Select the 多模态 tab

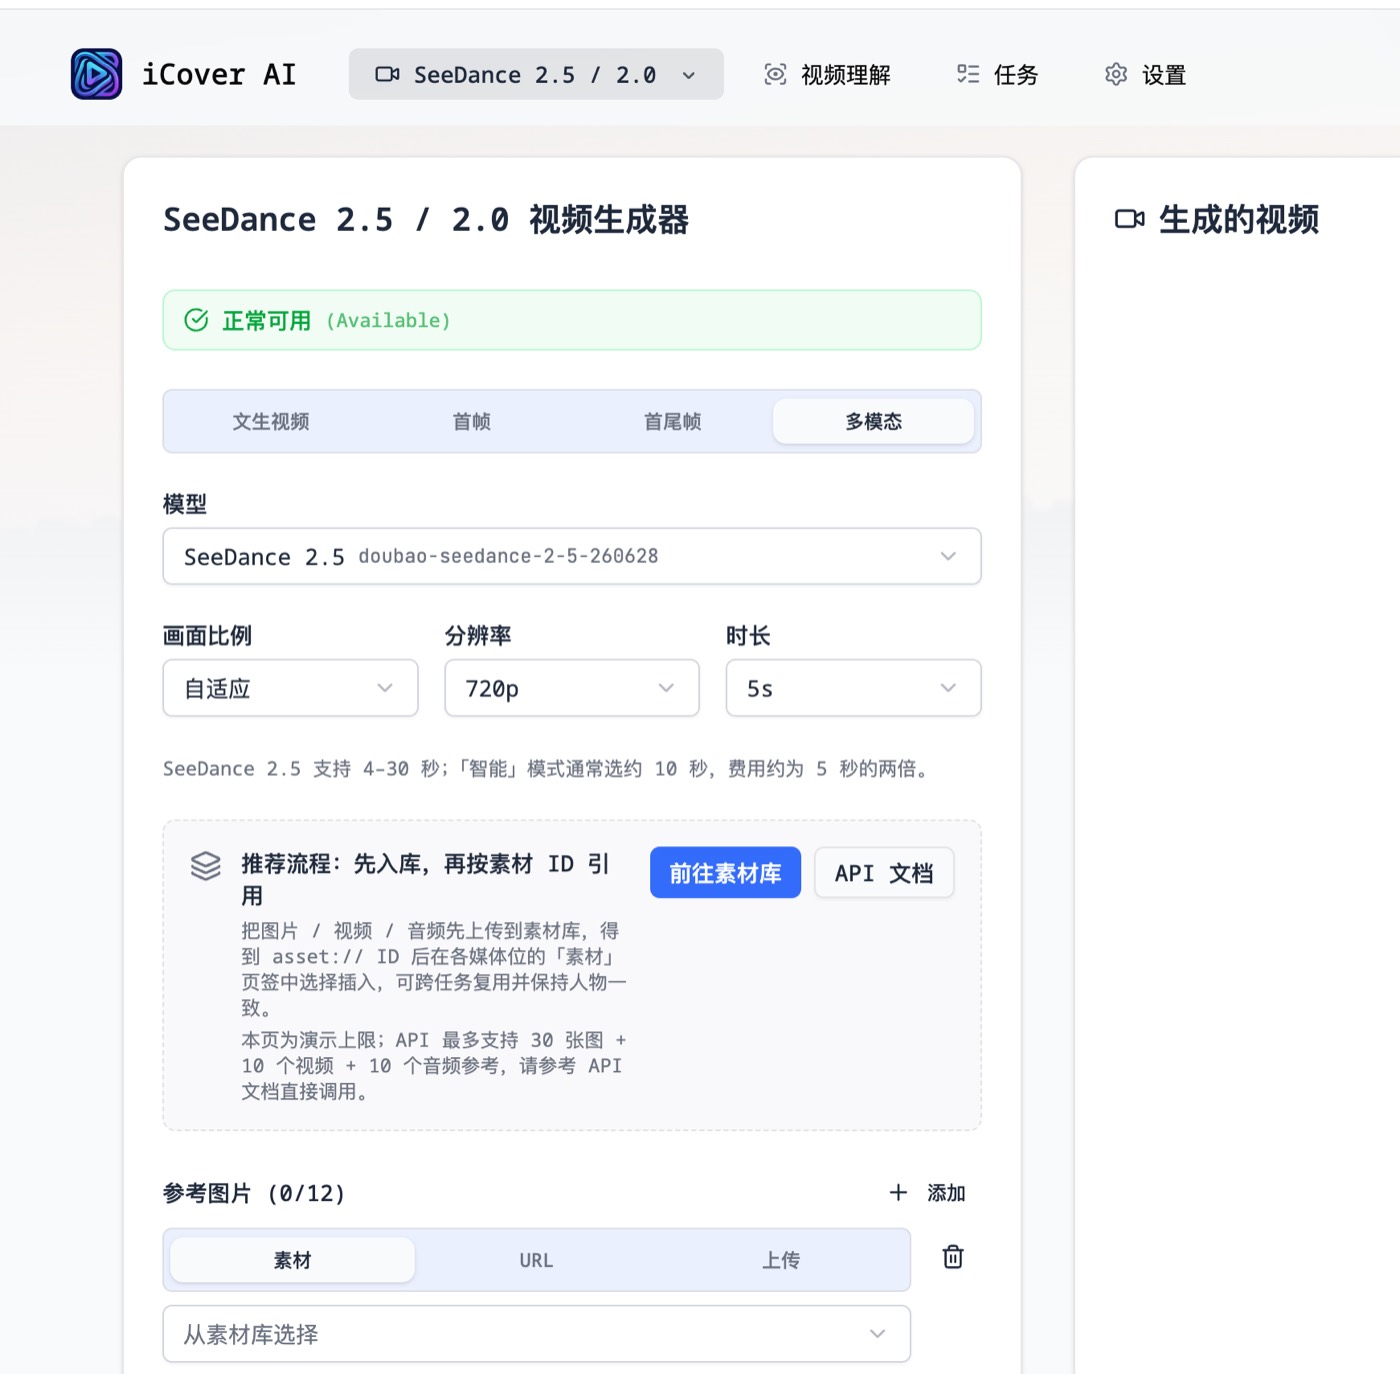click(874, 421)
